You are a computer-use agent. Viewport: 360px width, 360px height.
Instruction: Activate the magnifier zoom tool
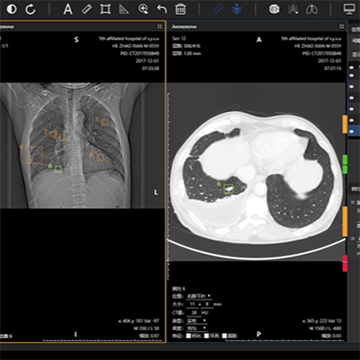(x=143, y=9)
